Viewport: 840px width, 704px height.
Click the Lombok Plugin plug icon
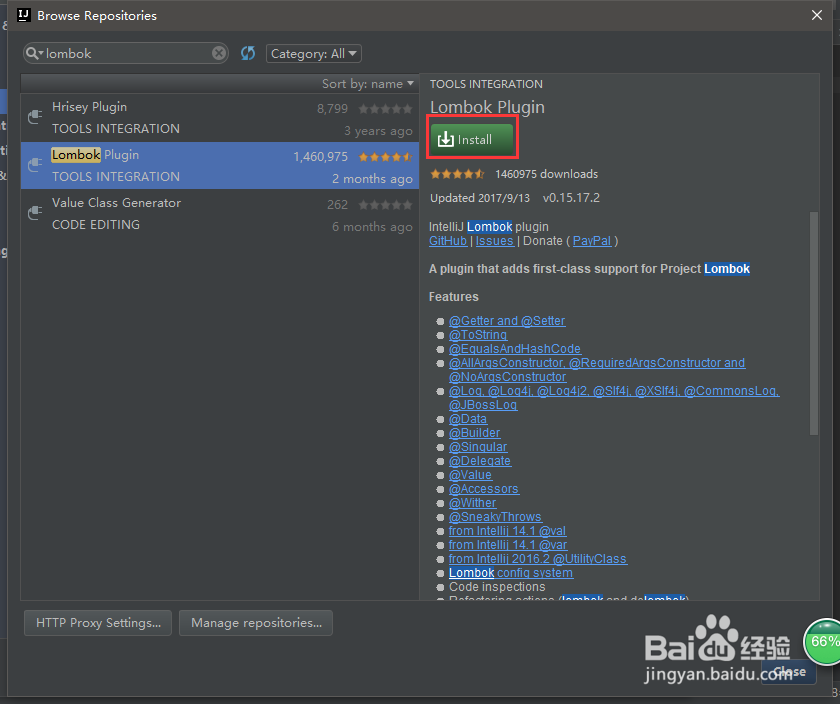35,164
